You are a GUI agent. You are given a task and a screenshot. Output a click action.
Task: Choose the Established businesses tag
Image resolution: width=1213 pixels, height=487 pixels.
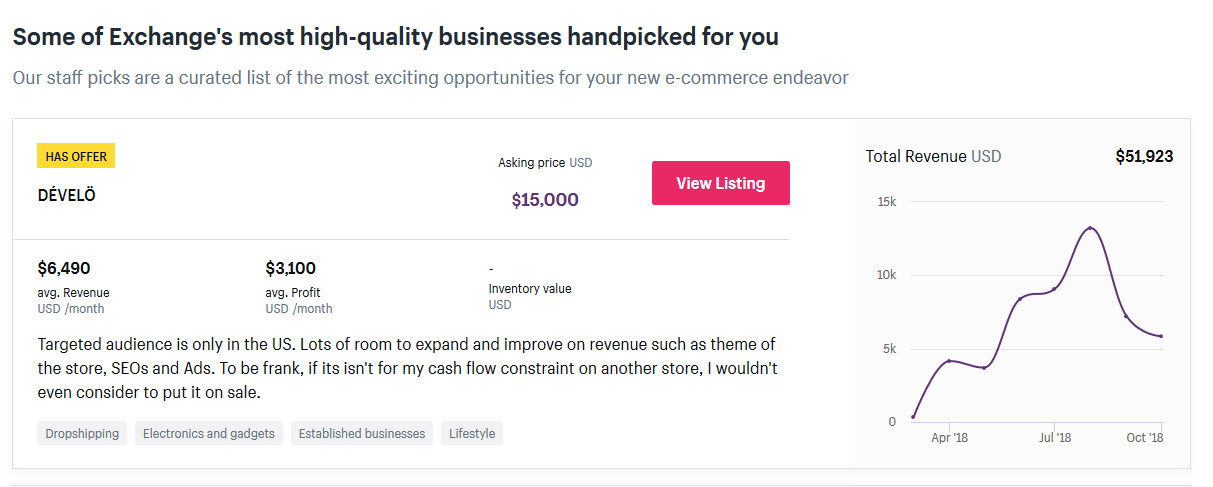click(x=362, y=433)
